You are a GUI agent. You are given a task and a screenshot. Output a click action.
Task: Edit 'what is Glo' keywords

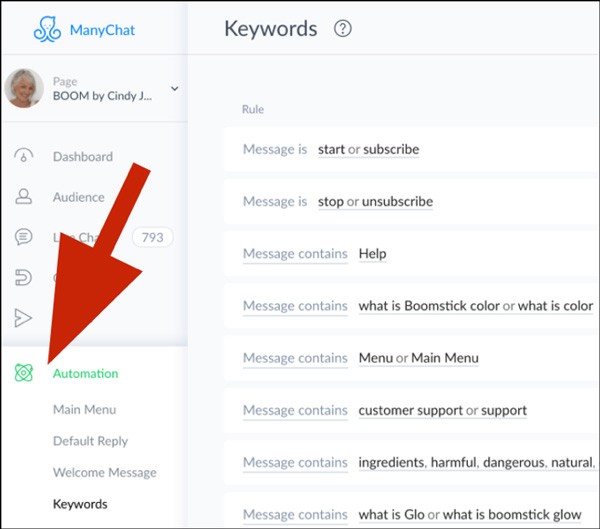tap(470, 515)
